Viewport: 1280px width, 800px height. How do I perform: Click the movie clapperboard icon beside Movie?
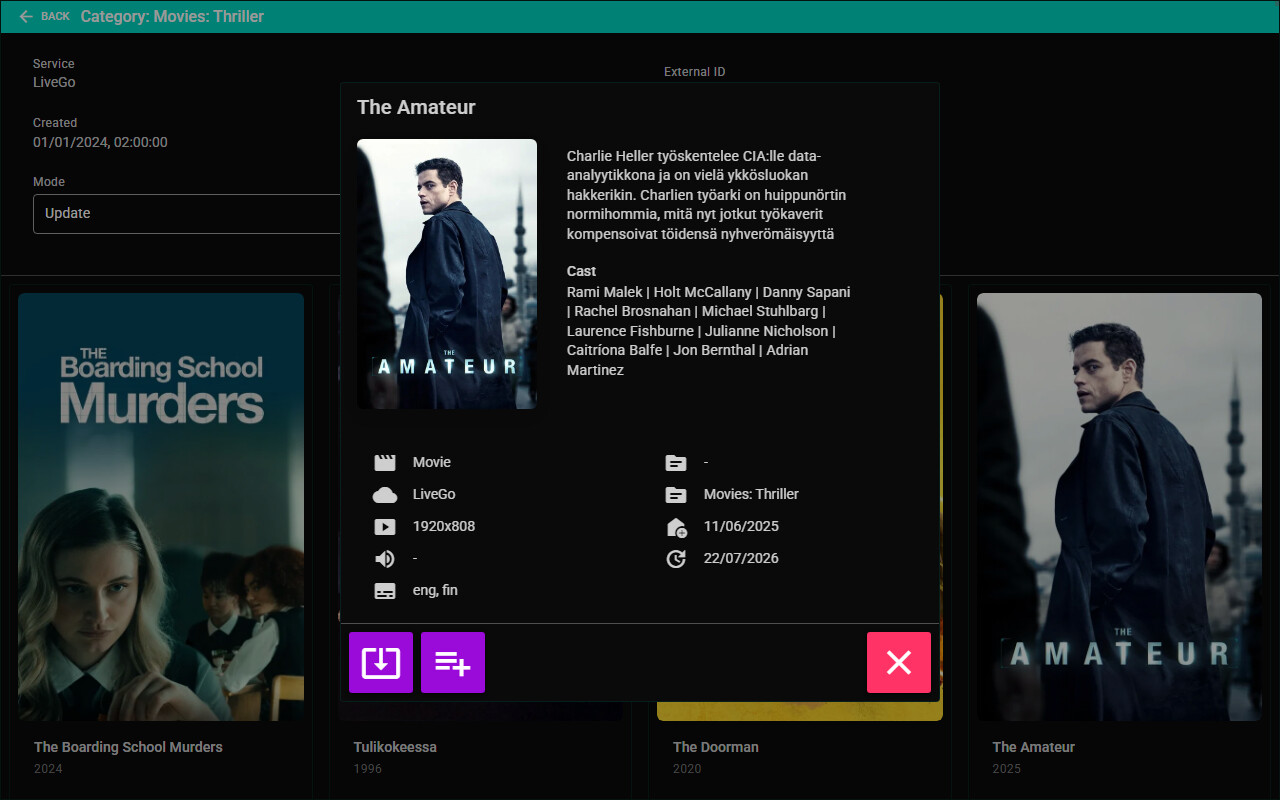pos(385,462)
